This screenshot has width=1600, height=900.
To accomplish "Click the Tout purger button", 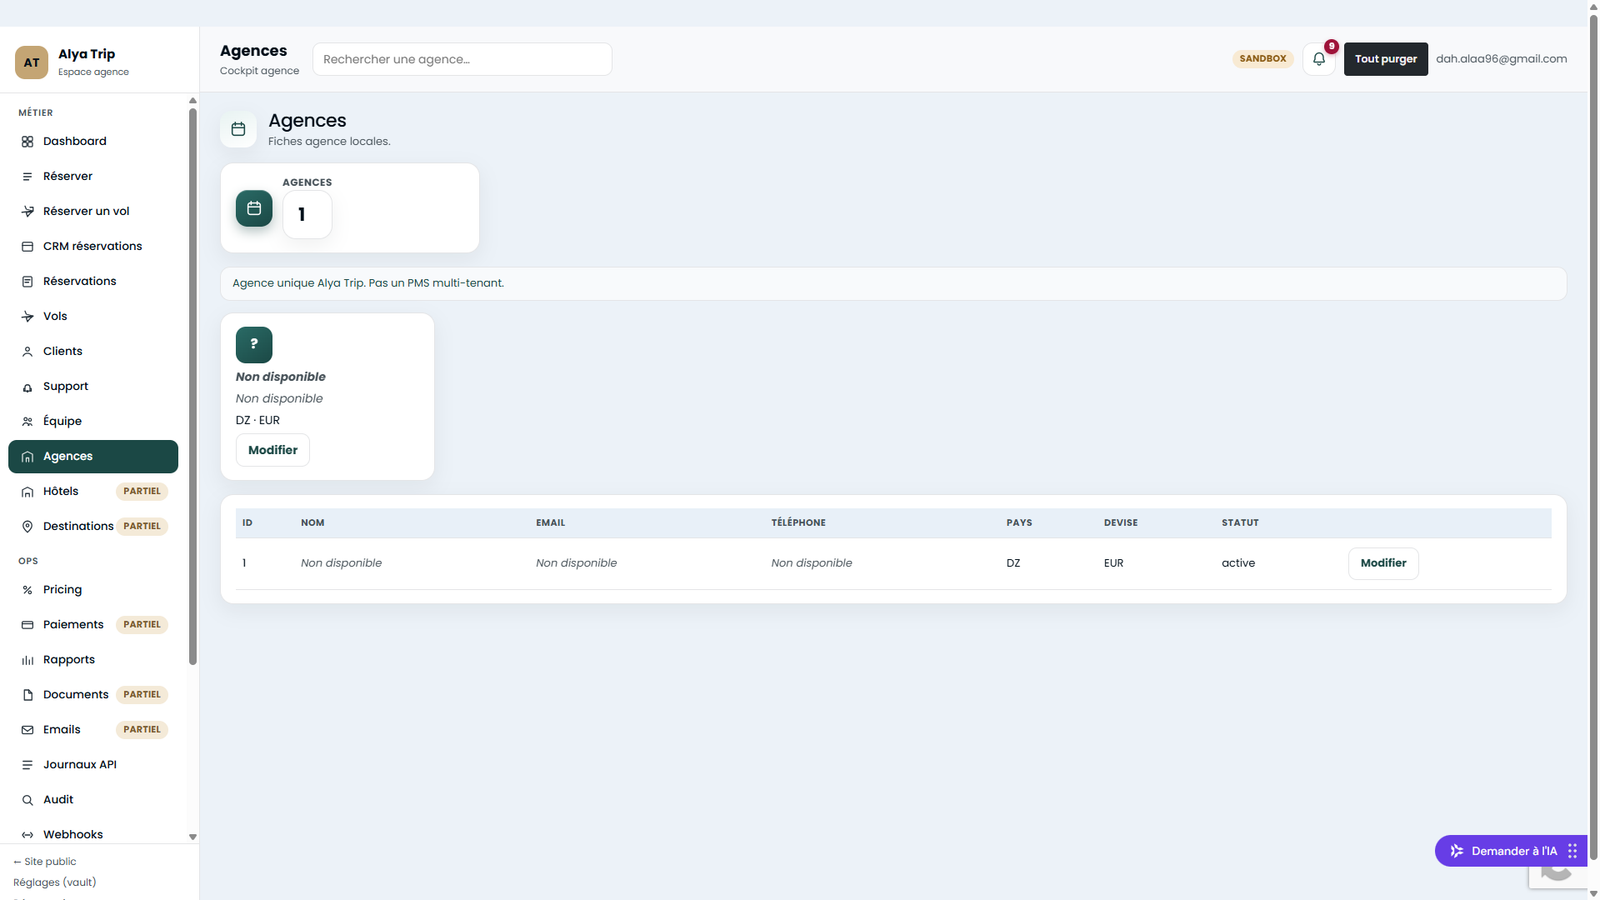I will (1385, 59).
